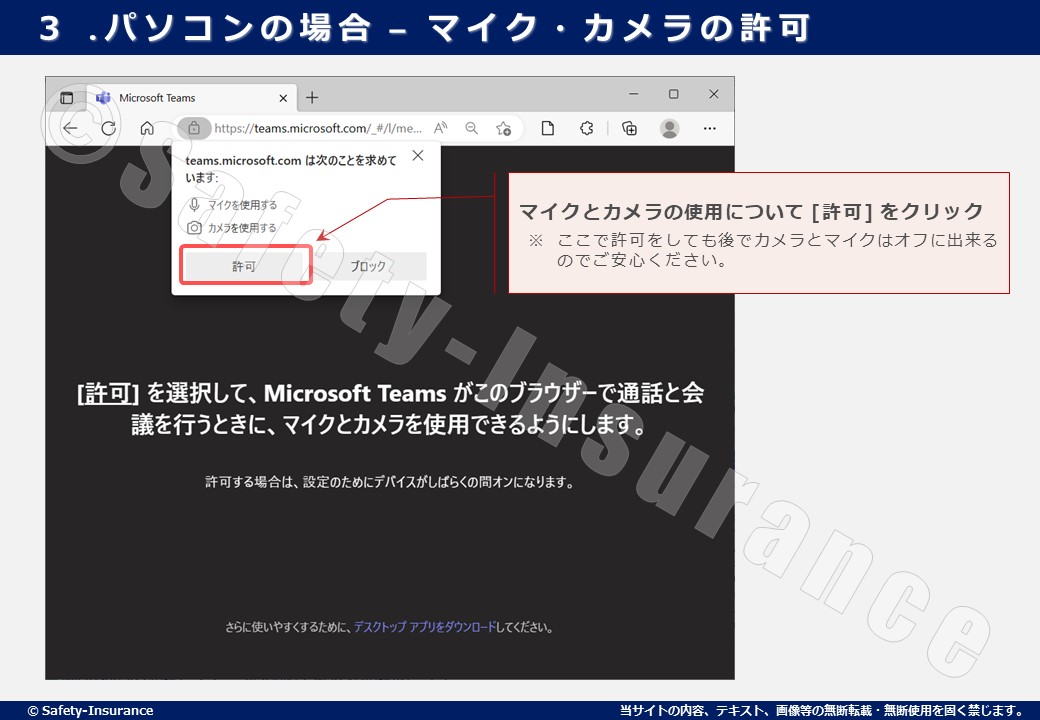Open the user profile avatar
This screenshot has height=720, width=1040.
tap(670, 128)
